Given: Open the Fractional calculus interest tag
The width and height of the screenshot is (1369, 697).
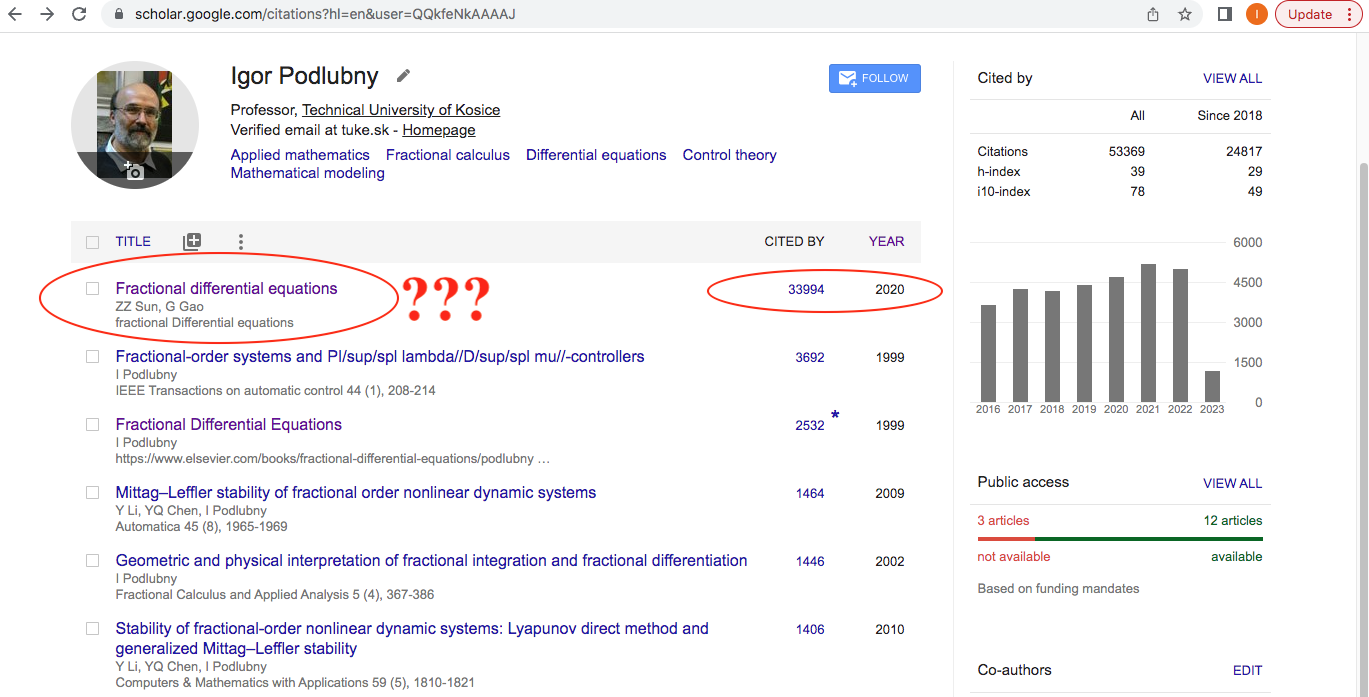Looking at the screenshot, I should 447,155.
